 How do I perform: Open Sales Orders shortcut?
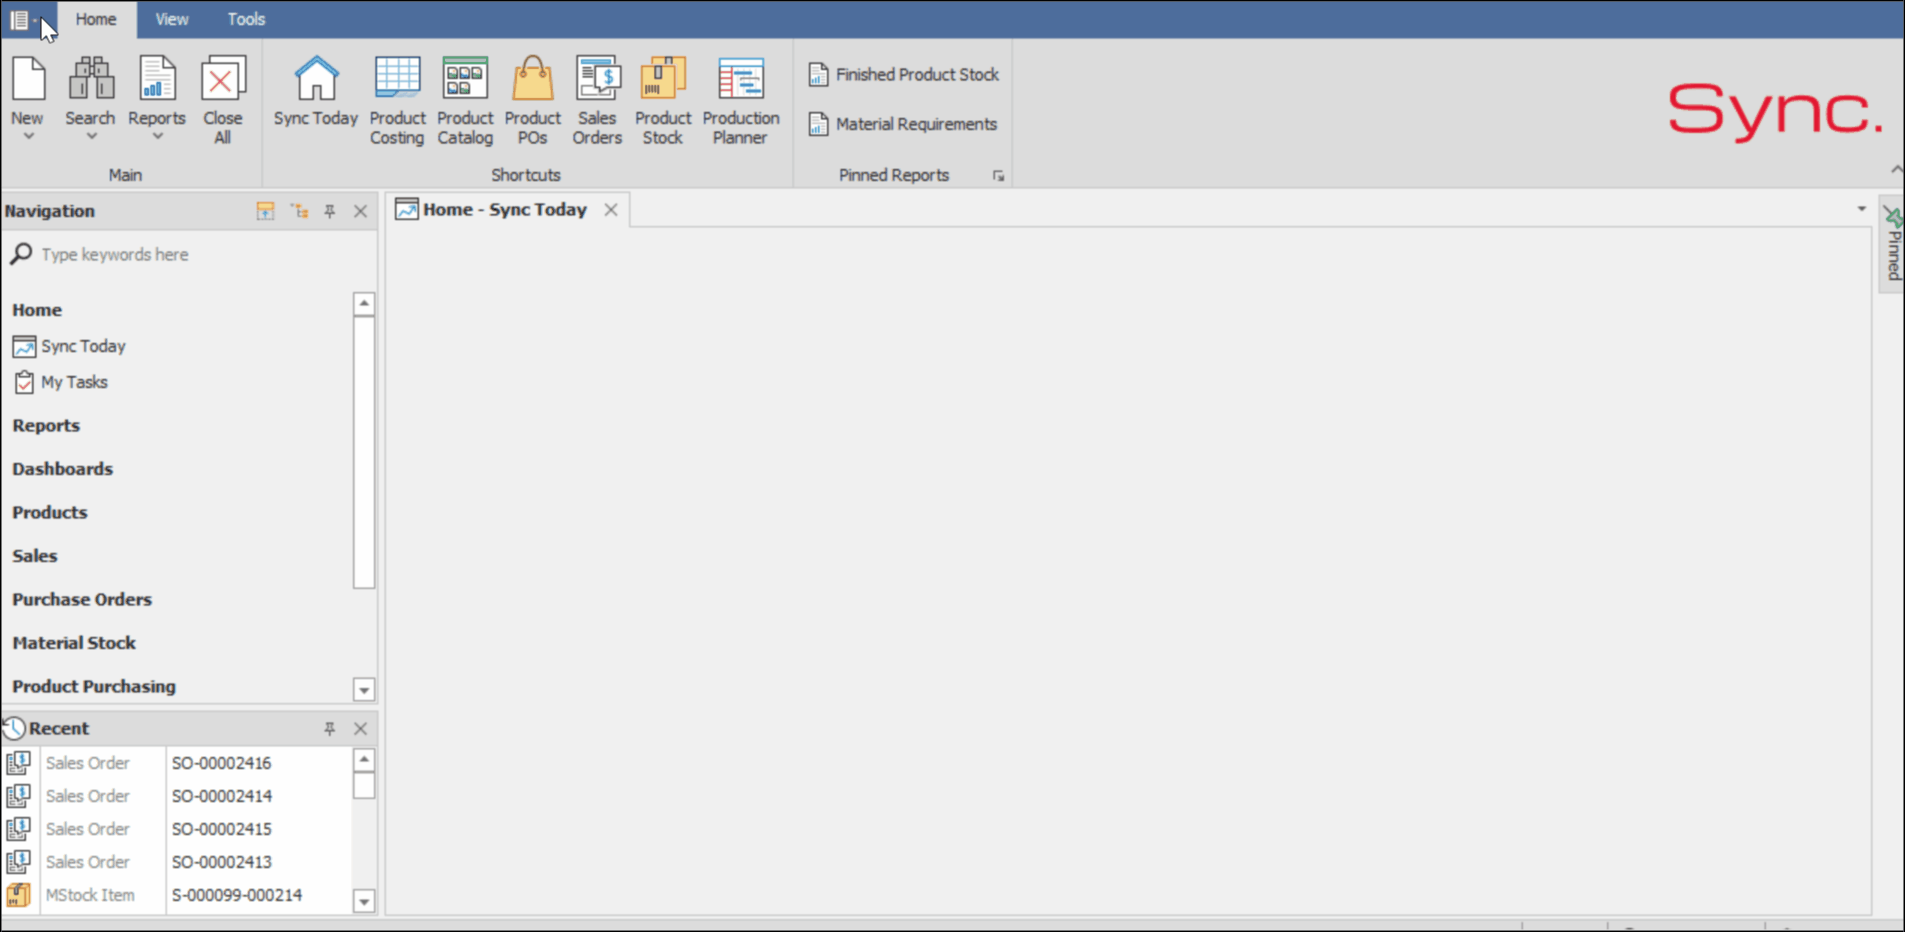pyautogui.click(x=597, y=100)
